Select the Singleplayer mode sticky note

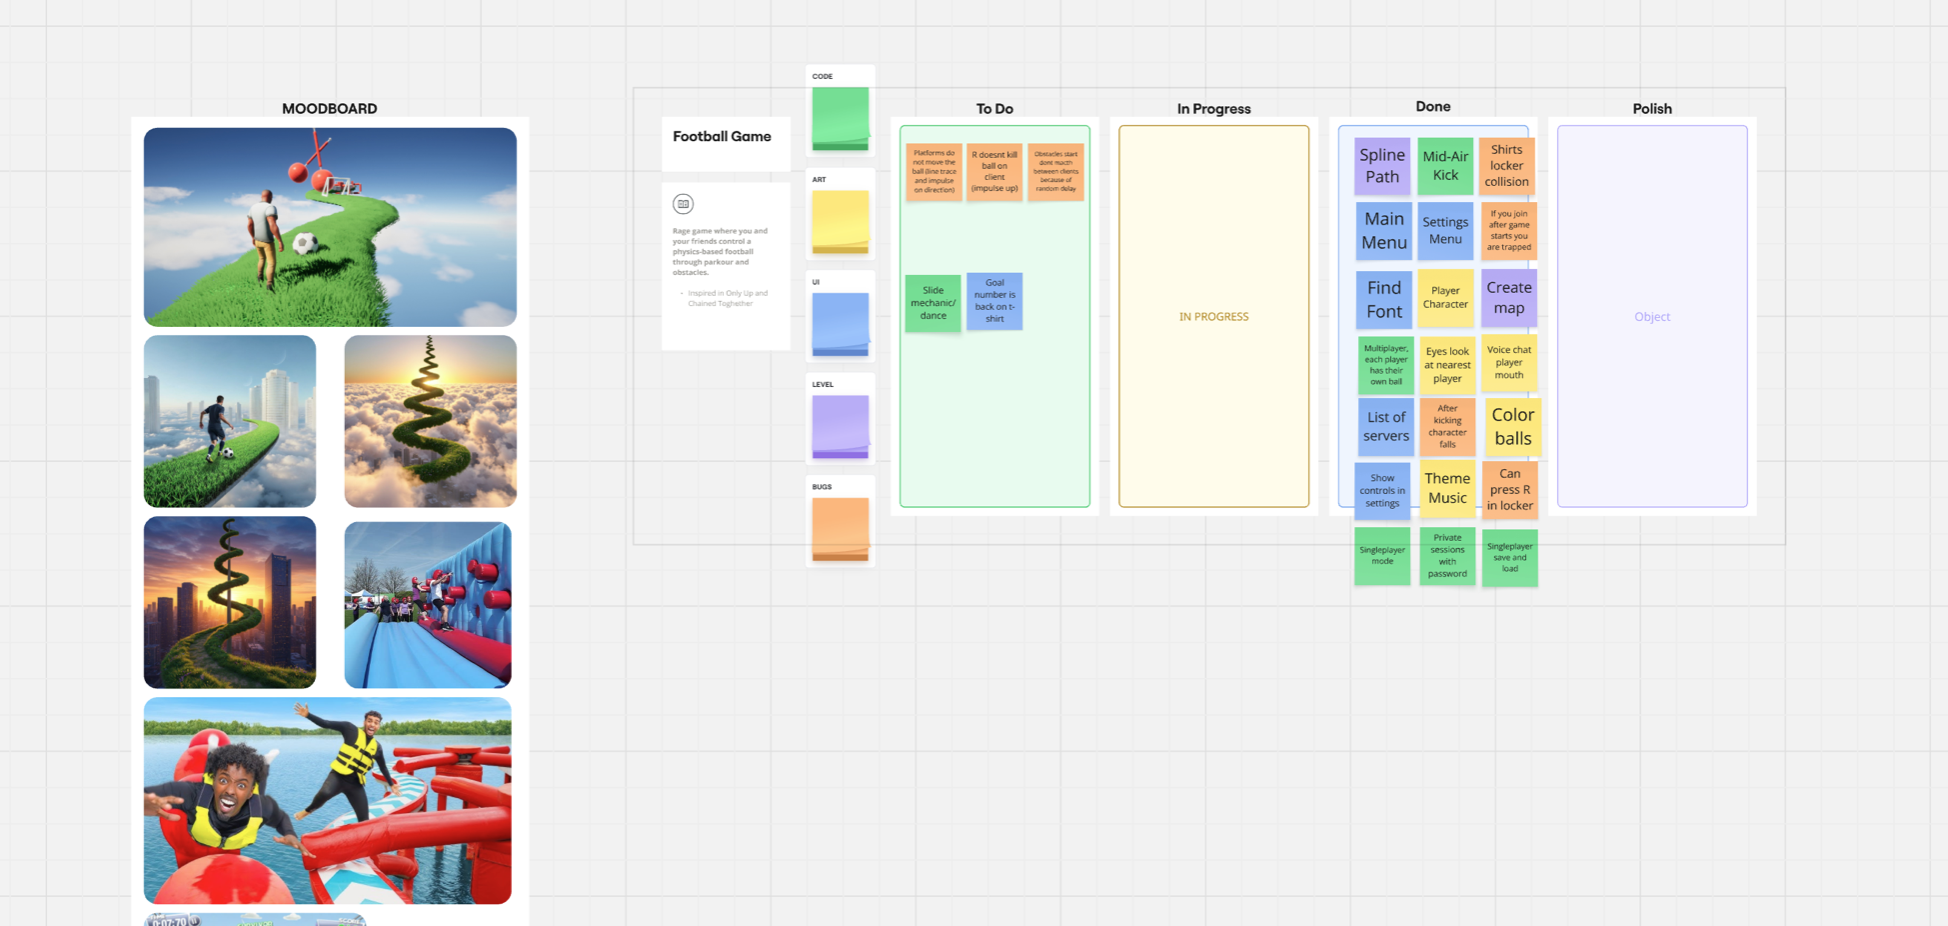(x=1382, y=557)
